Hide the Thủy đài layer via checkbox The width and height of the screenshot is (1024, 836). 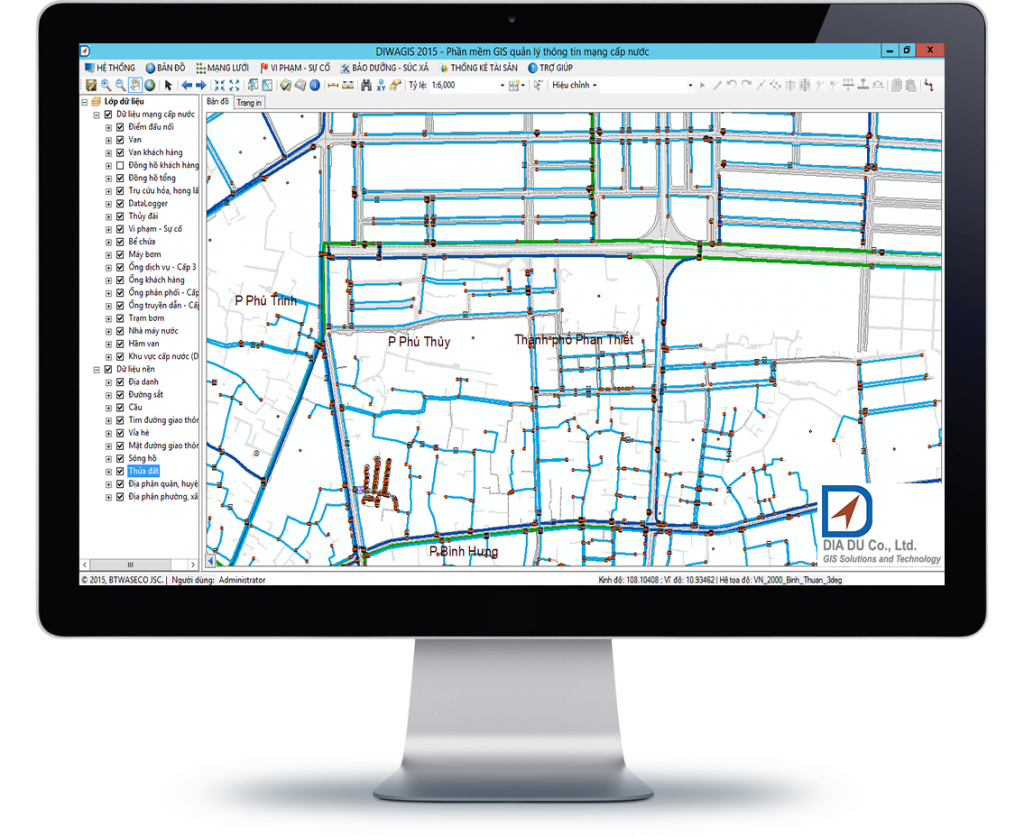coord(120,216)
